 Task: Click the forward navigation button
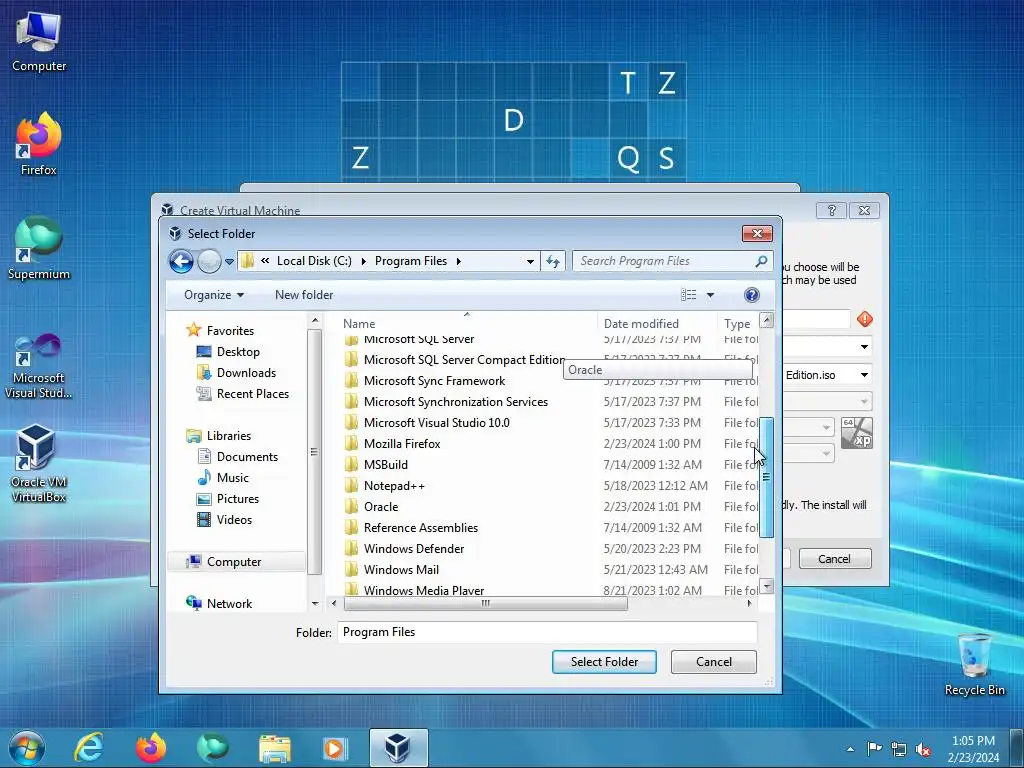point(209,261)
